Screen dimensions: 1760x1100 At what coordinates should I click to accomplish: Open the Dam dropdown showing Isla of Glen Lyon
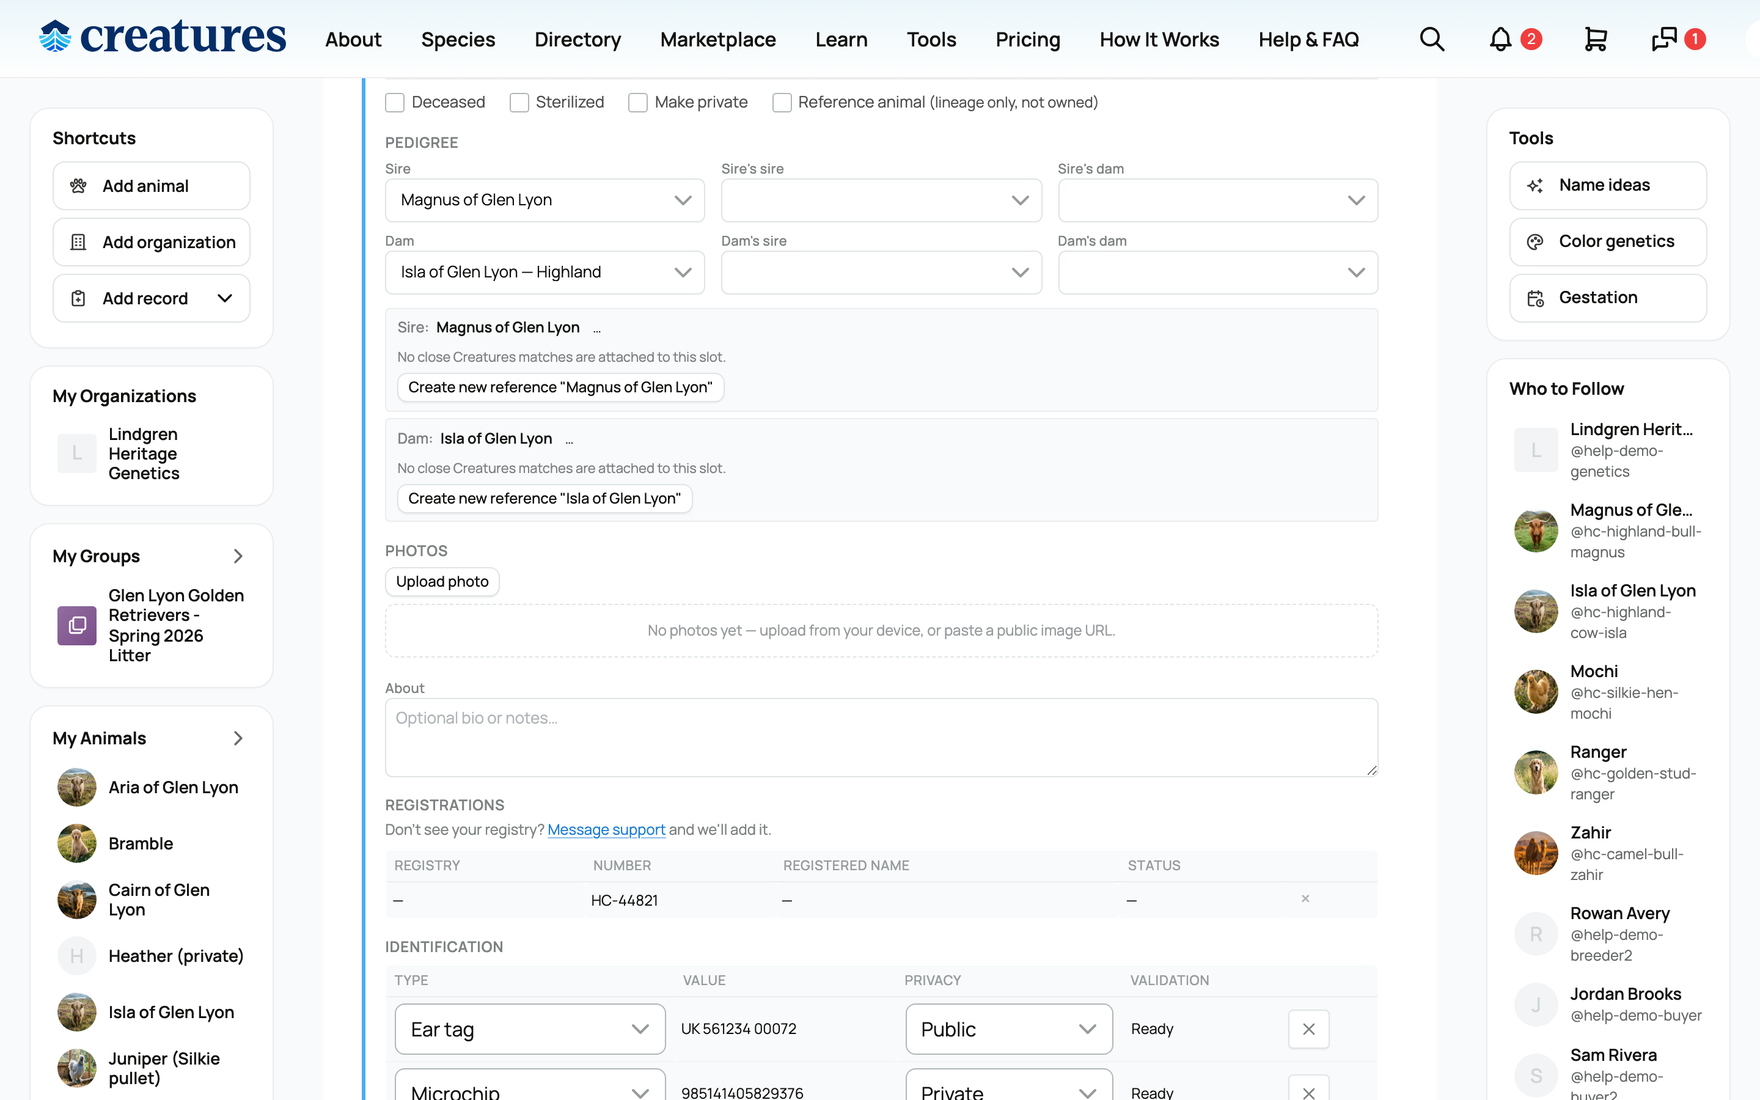pyautogui.click(x=545, y=272)
